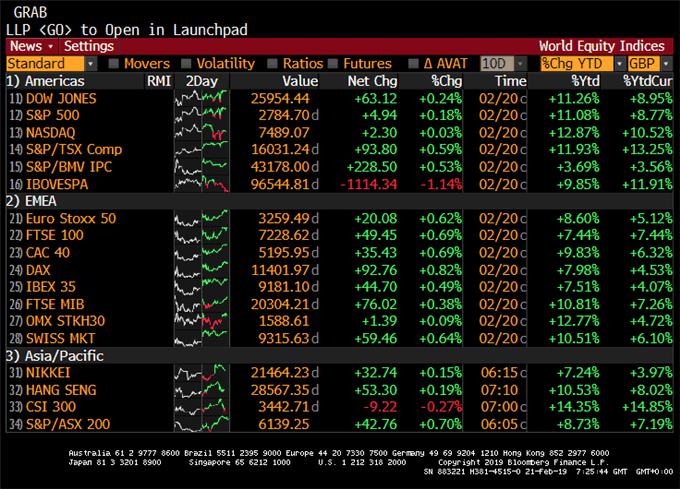
Task: Collapse the Asia/Pacific section header
Action: 55,356
